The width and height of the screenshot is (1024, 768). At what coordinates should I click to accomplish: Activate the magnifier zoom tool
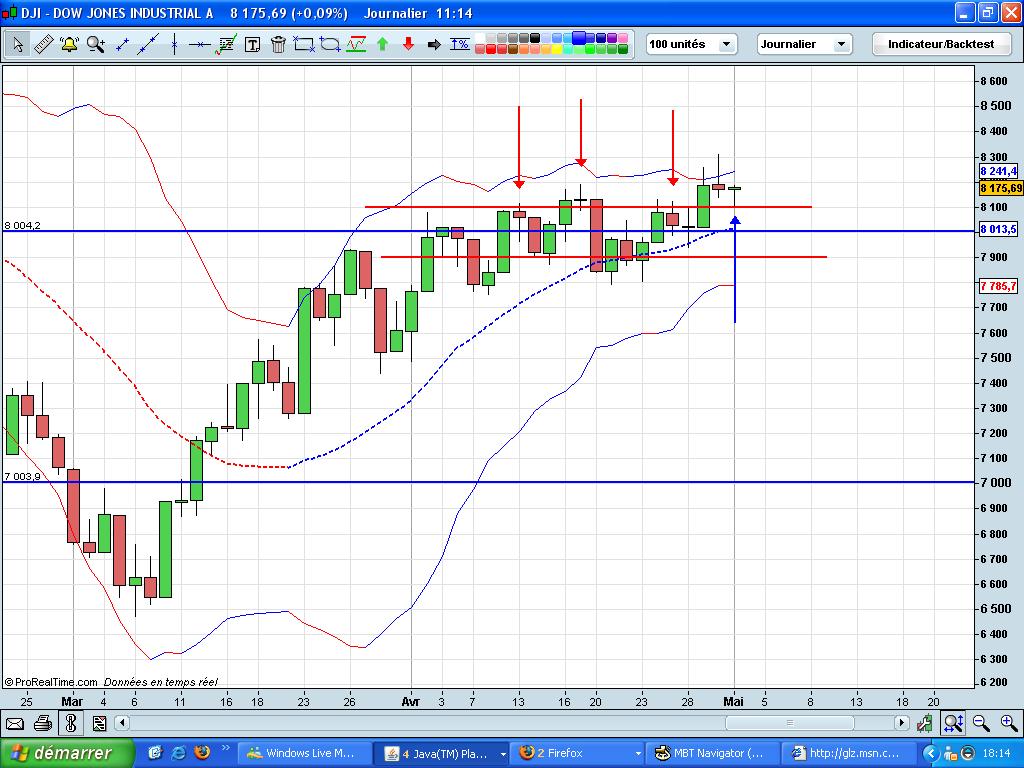point(95,44)
